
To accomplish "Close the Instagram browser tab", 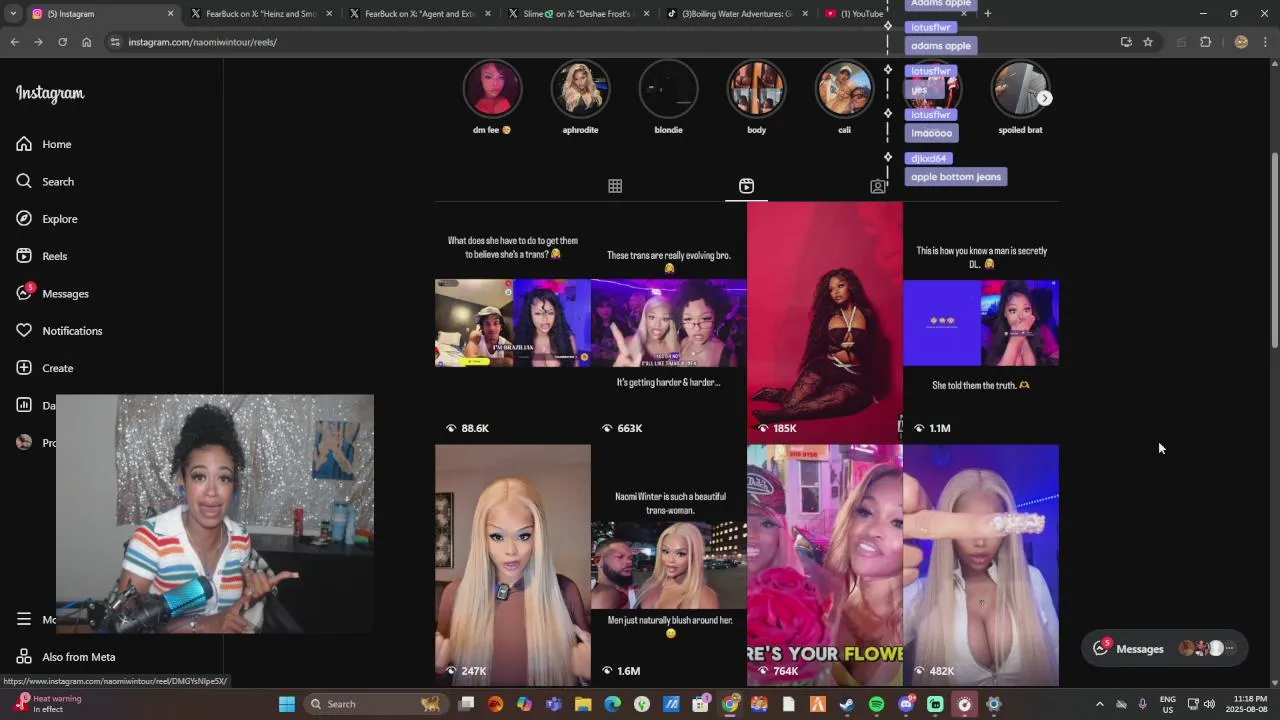I will [170, 14].
